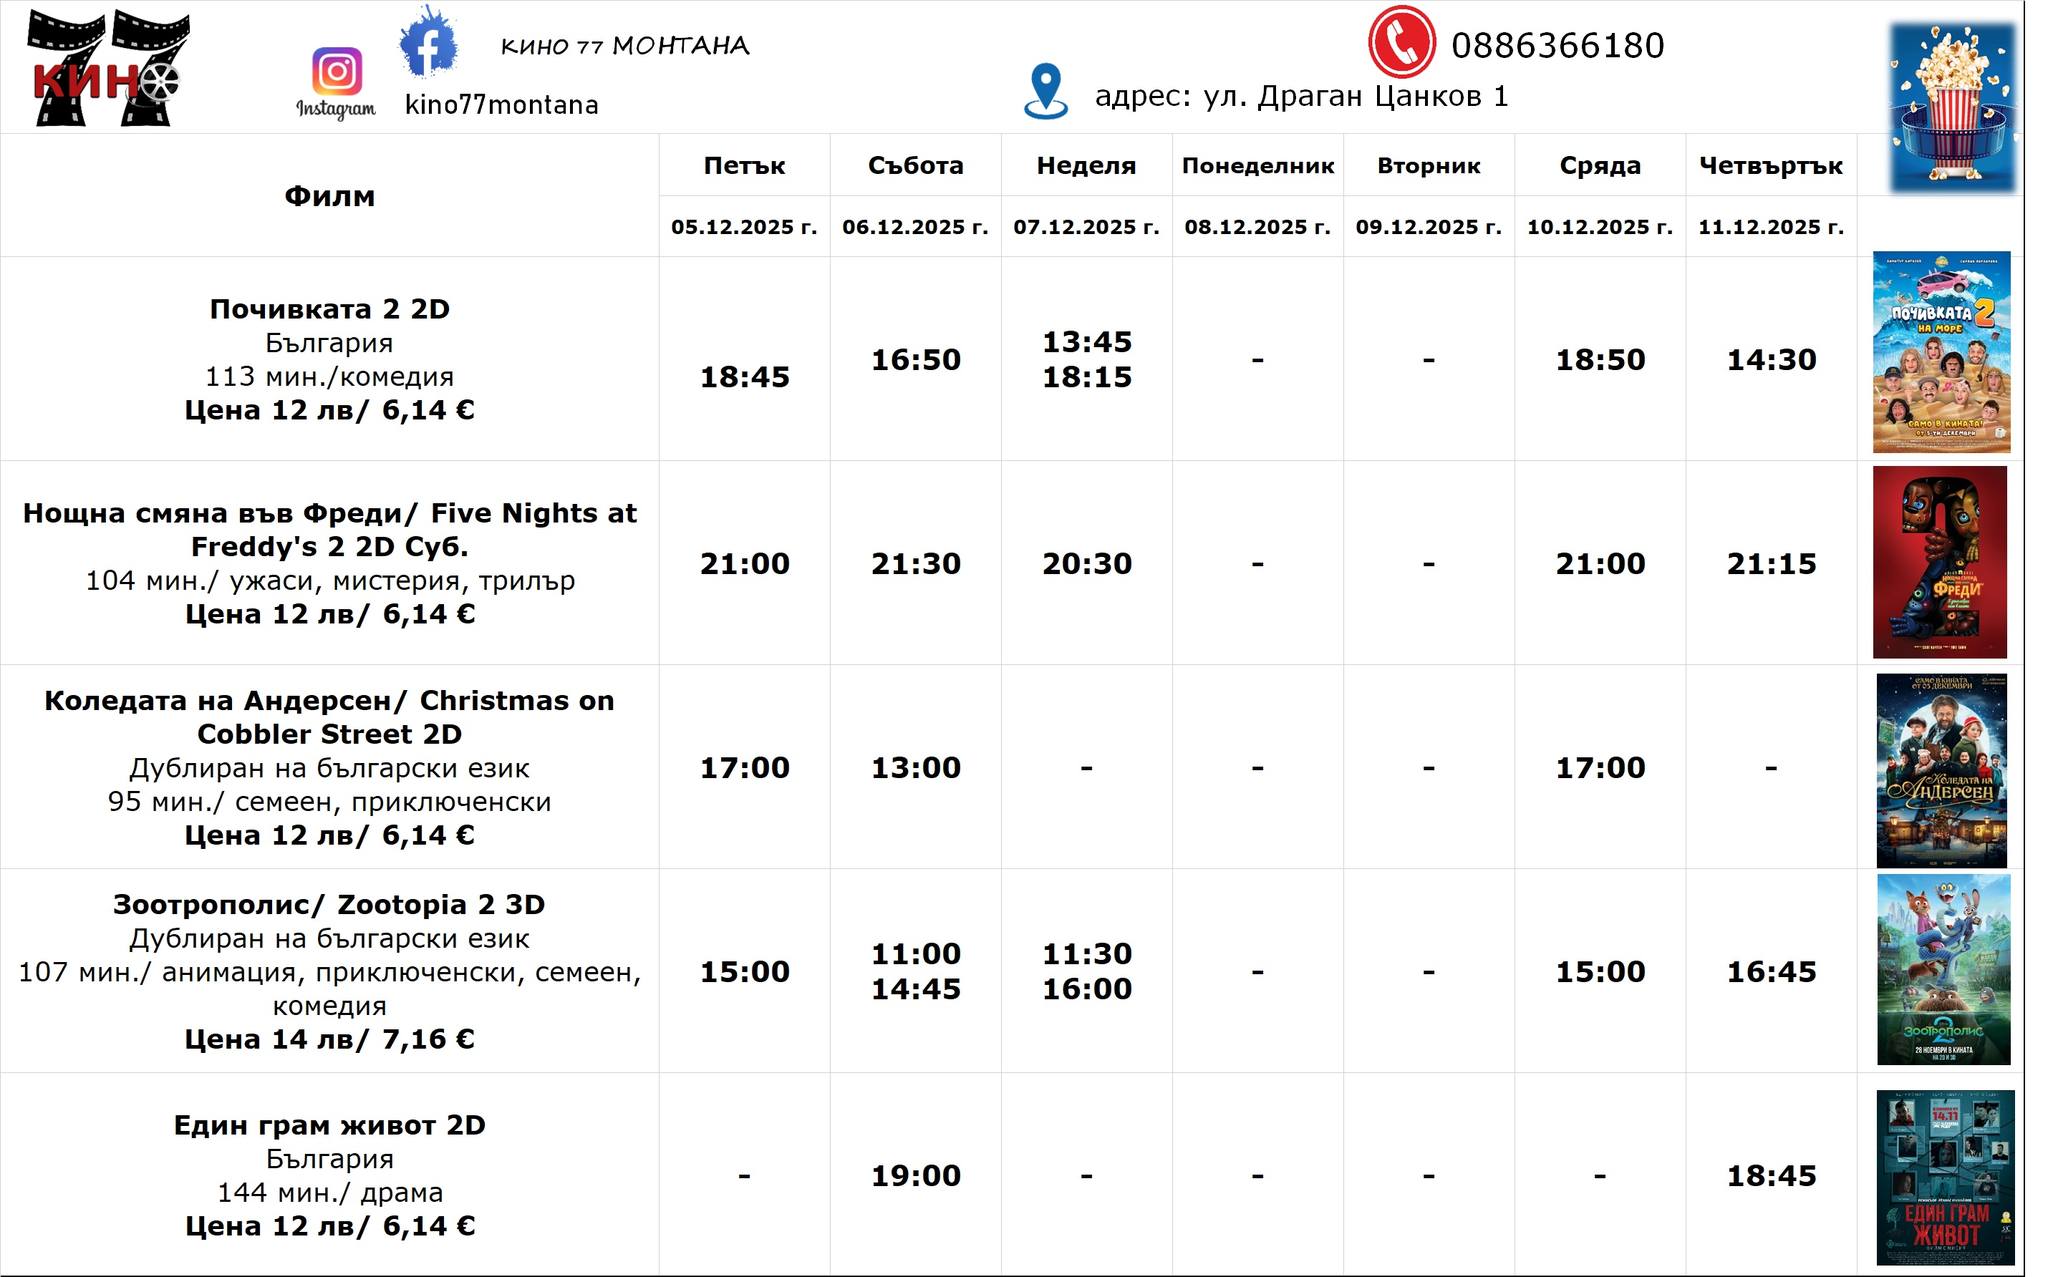Screen dimensions: 2048x1277
Task: Select Saturday 19:00 Един грам живот showtime
Action: pyautogui.click(x=915, y=1176)
